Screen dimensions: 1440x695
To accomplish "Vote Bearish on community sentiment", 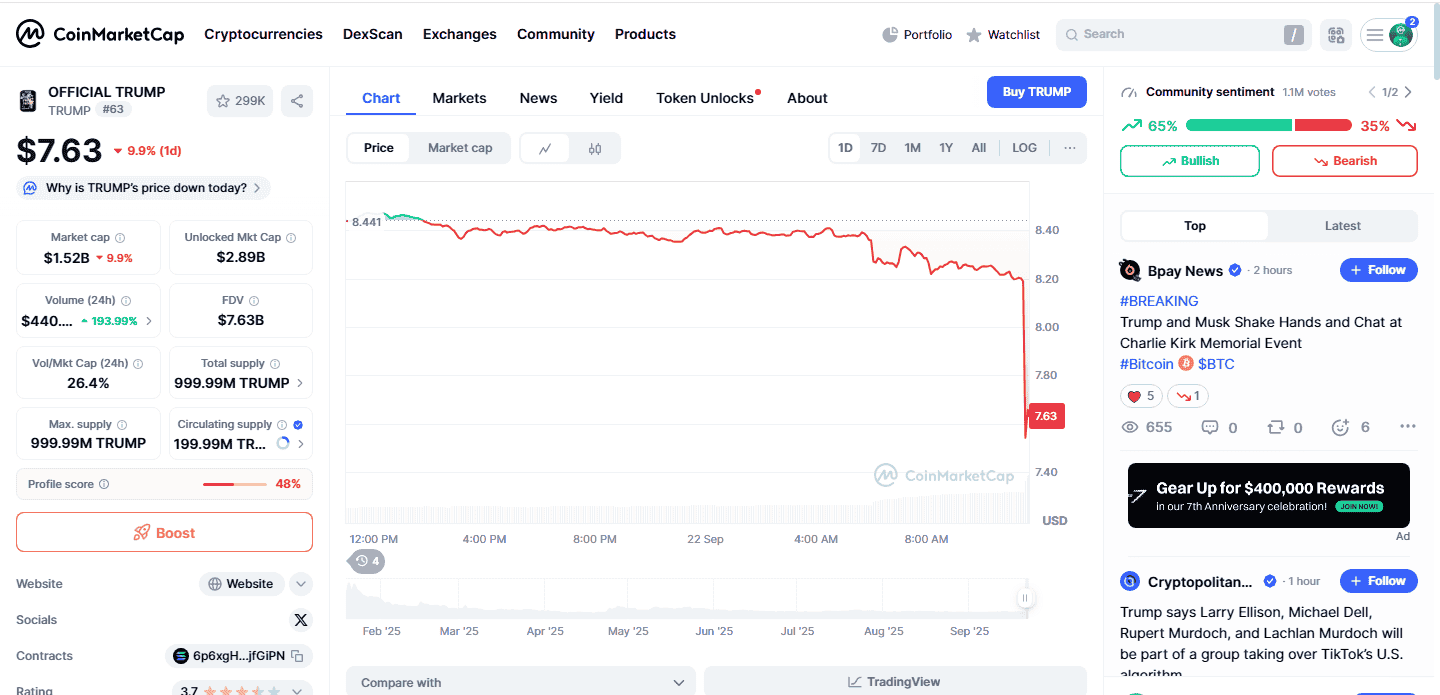I will click(1345, 161).
